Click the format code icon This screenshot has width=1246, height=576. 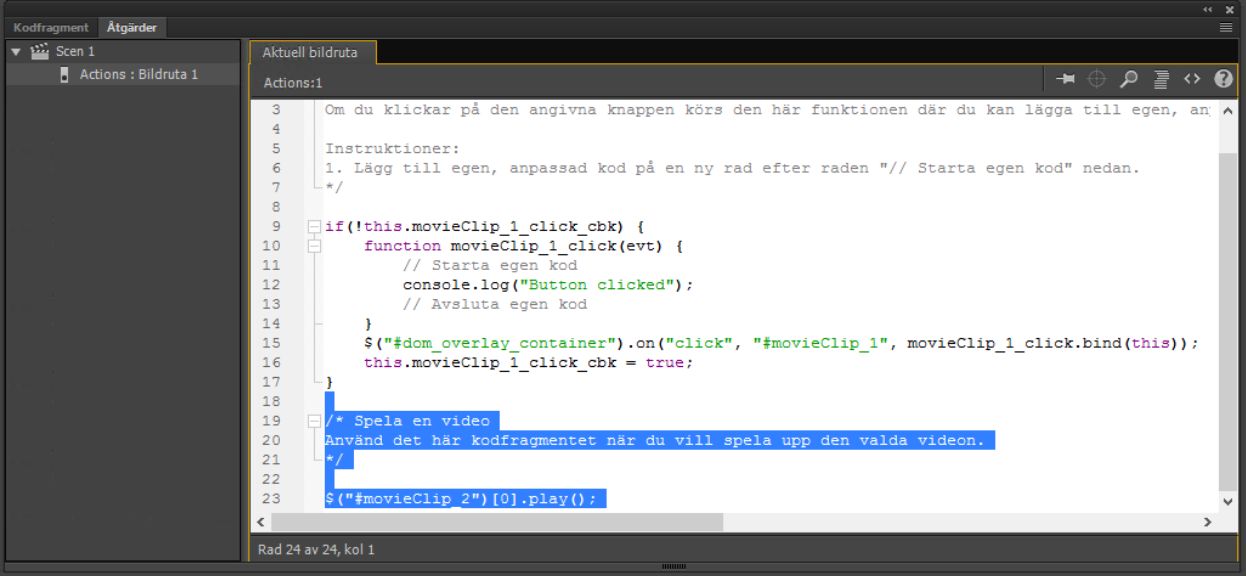1161,79
